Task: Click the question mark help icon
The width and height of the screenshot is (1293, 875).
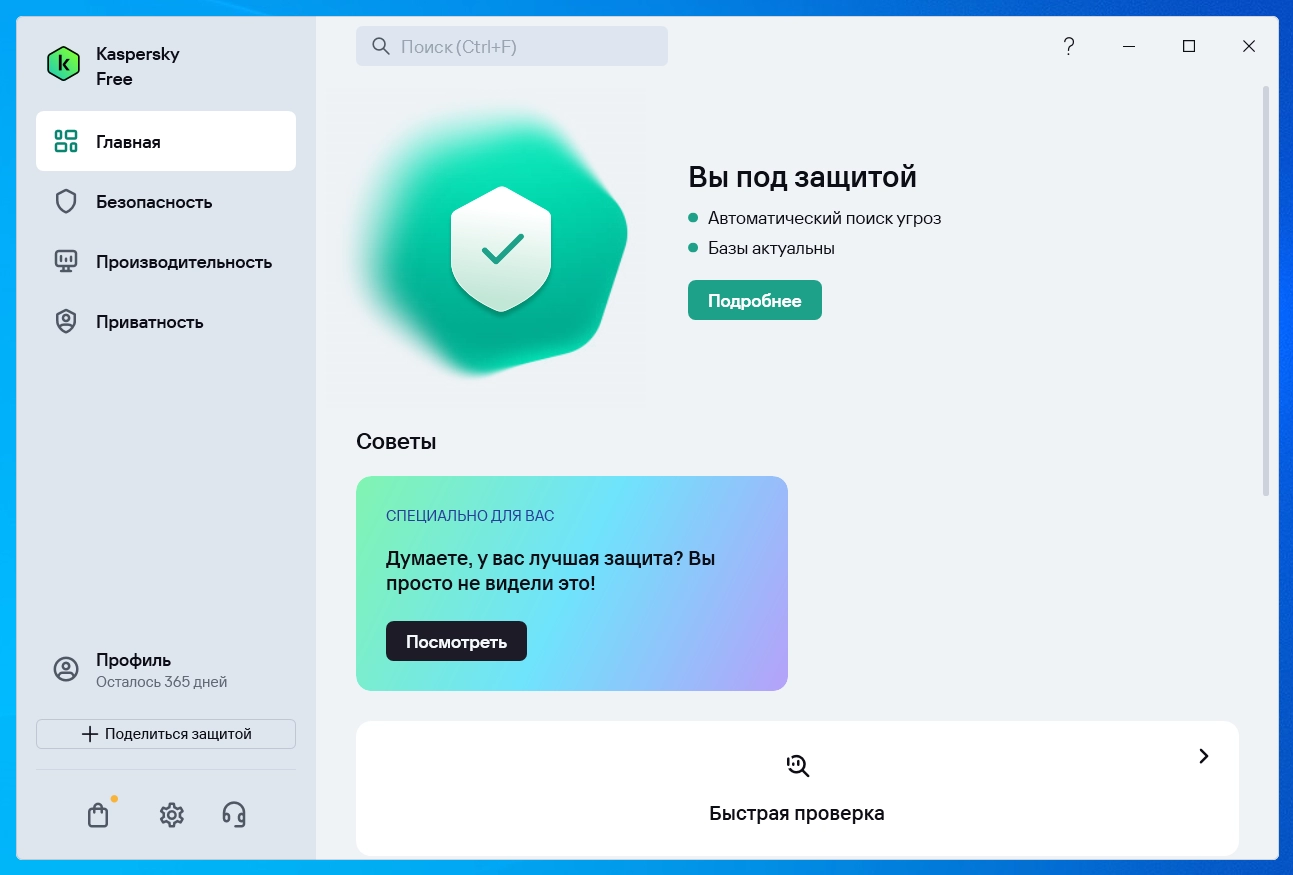Action: 1069,46
